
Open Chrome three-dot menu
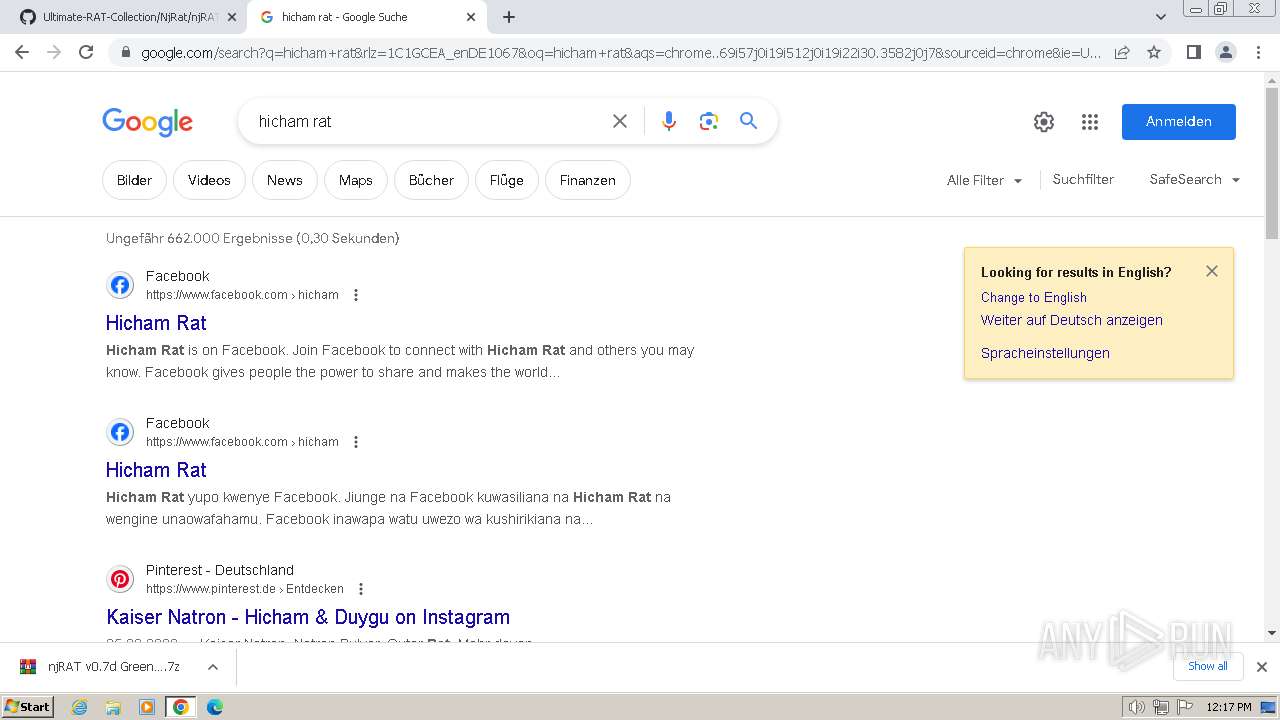(x=1258, y=52)
